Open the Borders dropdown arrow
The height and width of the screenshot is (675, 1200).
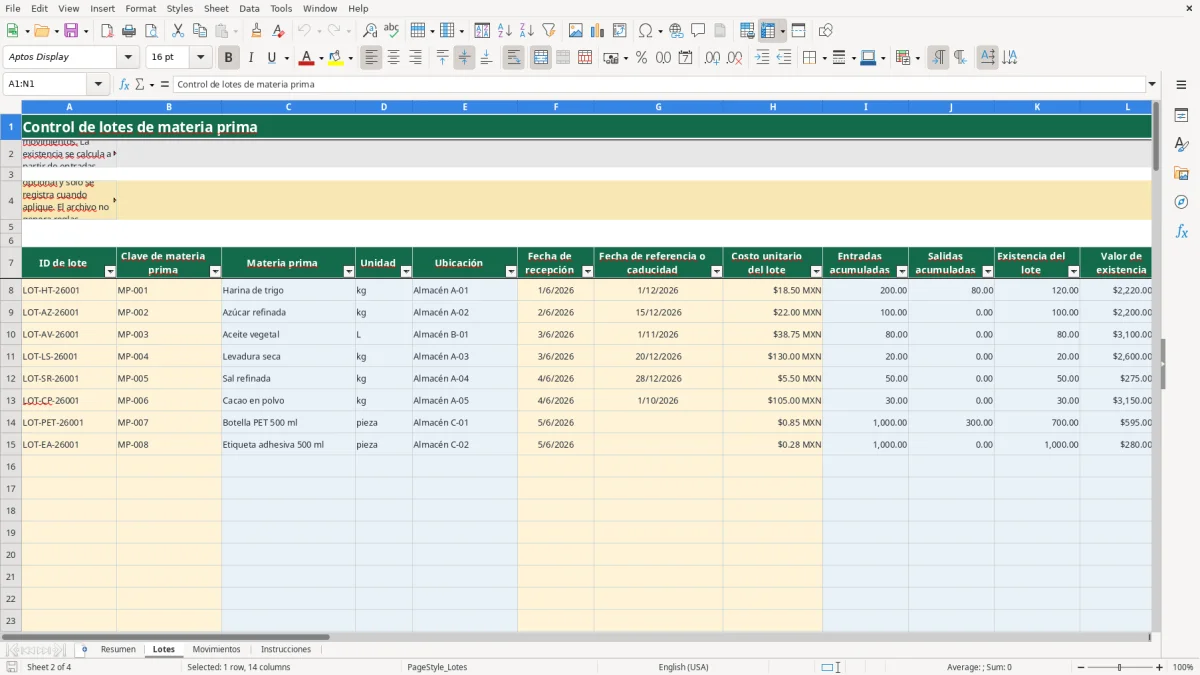click(x=823, y=58)
